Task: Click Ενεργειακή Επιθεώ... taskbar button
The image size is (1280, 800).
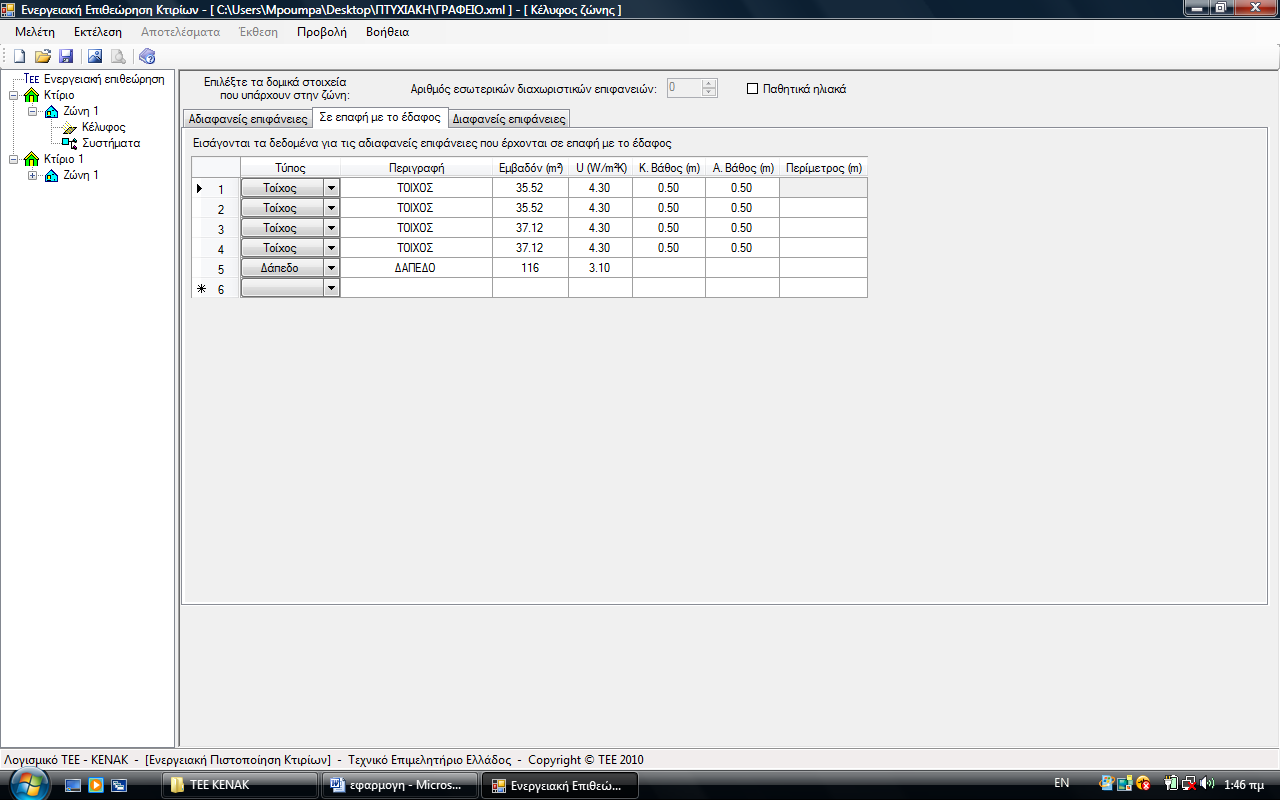Action: [560, 785]
